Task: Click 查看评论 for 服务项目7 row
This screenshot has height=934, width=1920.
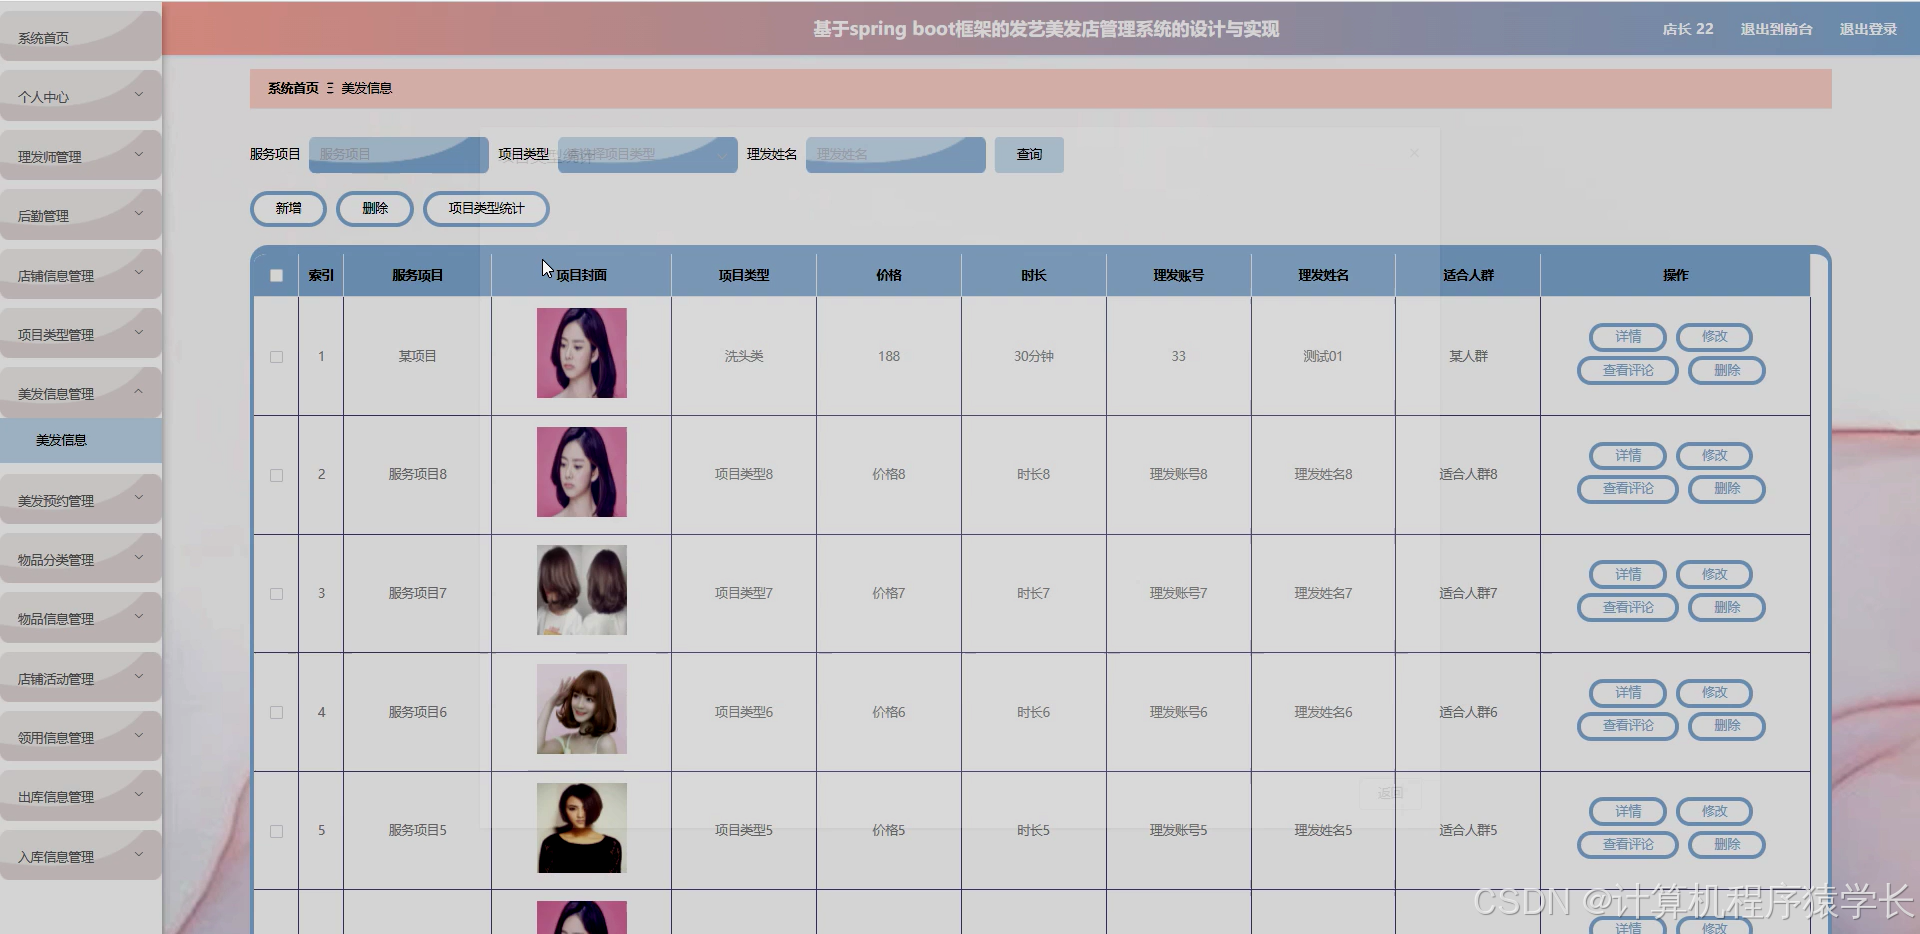Action: coord(1628,607)
